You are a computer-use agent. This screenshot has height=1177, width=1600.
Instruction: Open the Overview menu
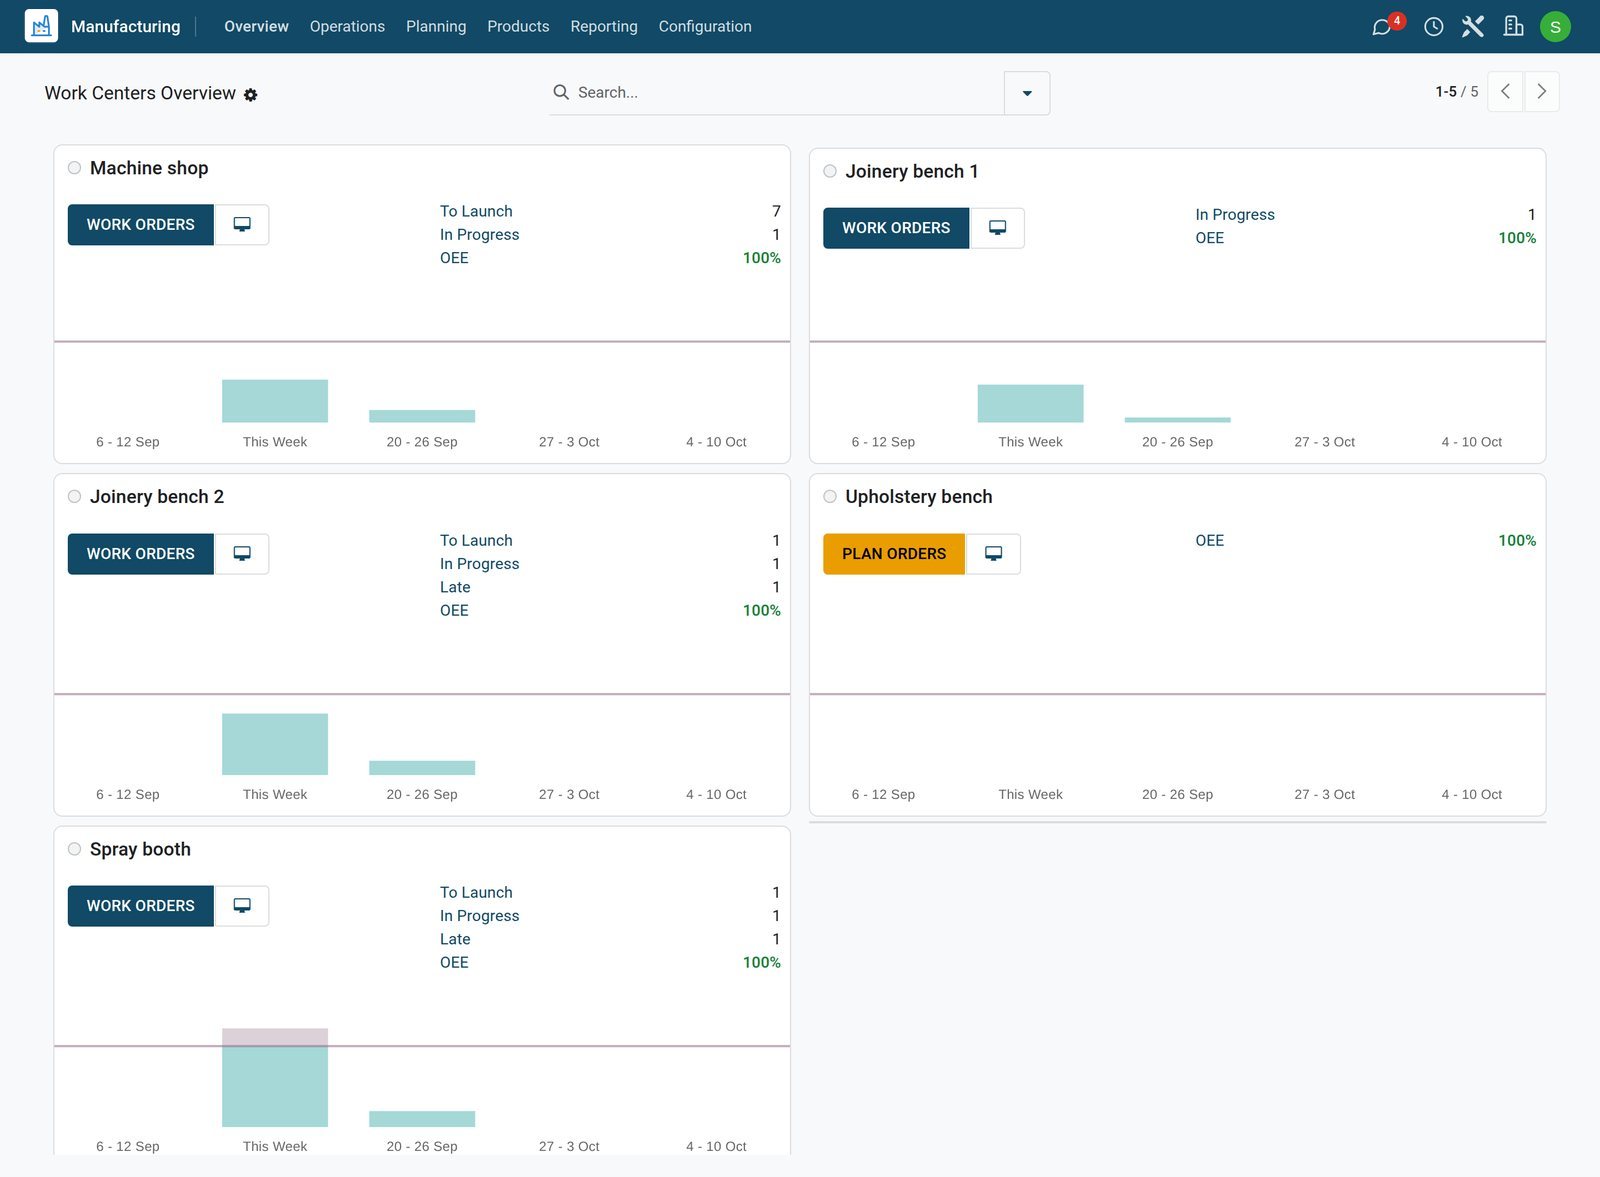coord(256,27)
